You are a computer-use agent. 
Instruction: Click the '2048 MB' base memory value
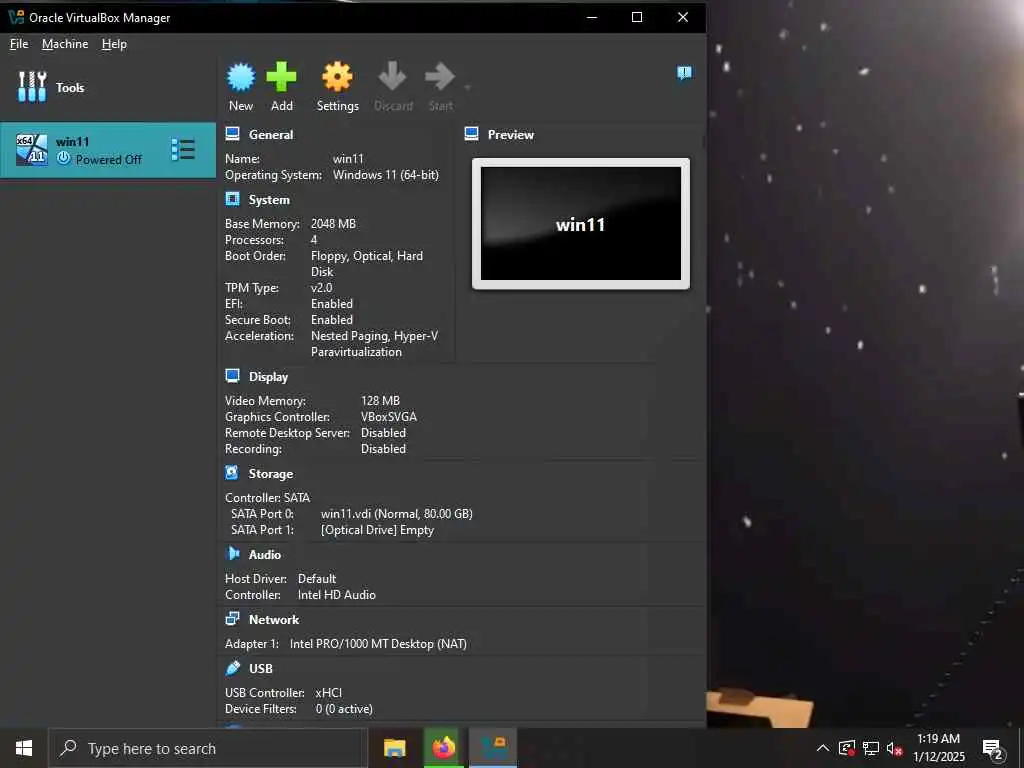pyautogui.click(x=333, y=224)
